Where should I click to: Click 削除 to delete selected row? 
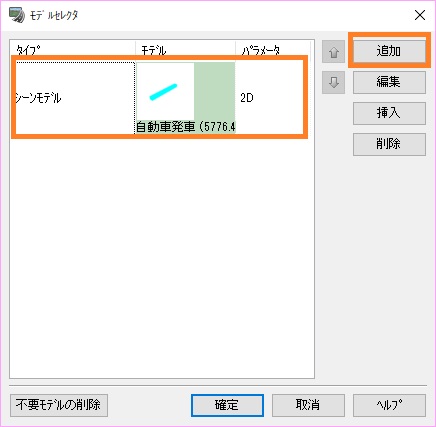(389, 144)
